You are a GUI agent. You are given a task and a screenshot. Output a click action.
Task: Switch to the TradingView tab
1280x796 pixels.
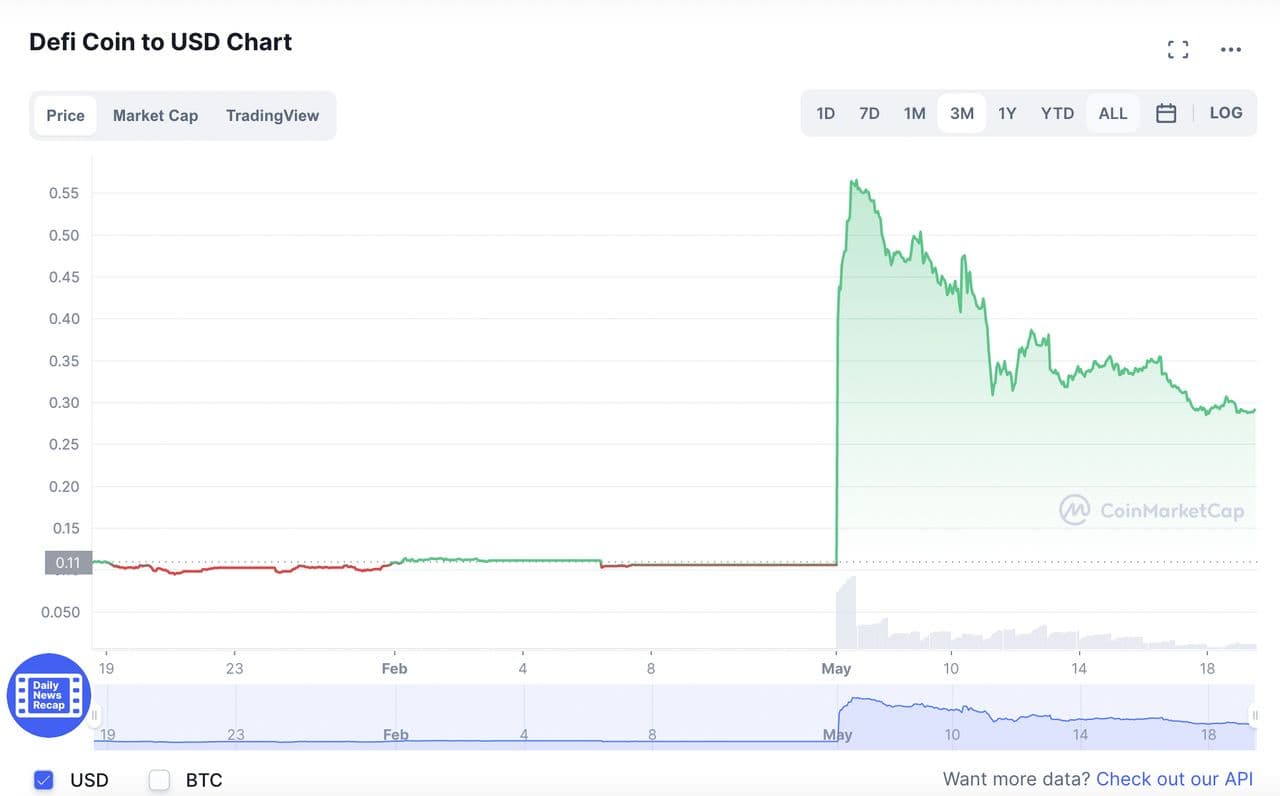pyautogui.click(x=272, y=116)
